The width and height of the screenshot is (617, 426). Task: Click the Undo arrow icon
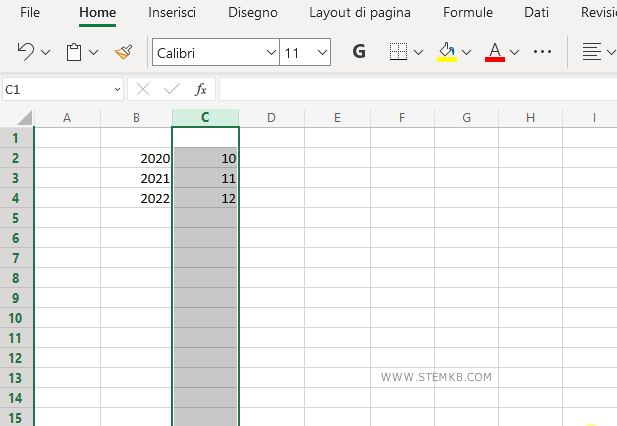tap(26, 51)
